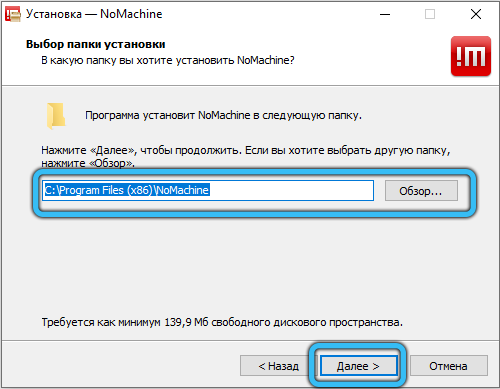Viewport: 500px width, 389px height.
Task: Minimize the NoMachine installer window
Action: coord(385,14)
